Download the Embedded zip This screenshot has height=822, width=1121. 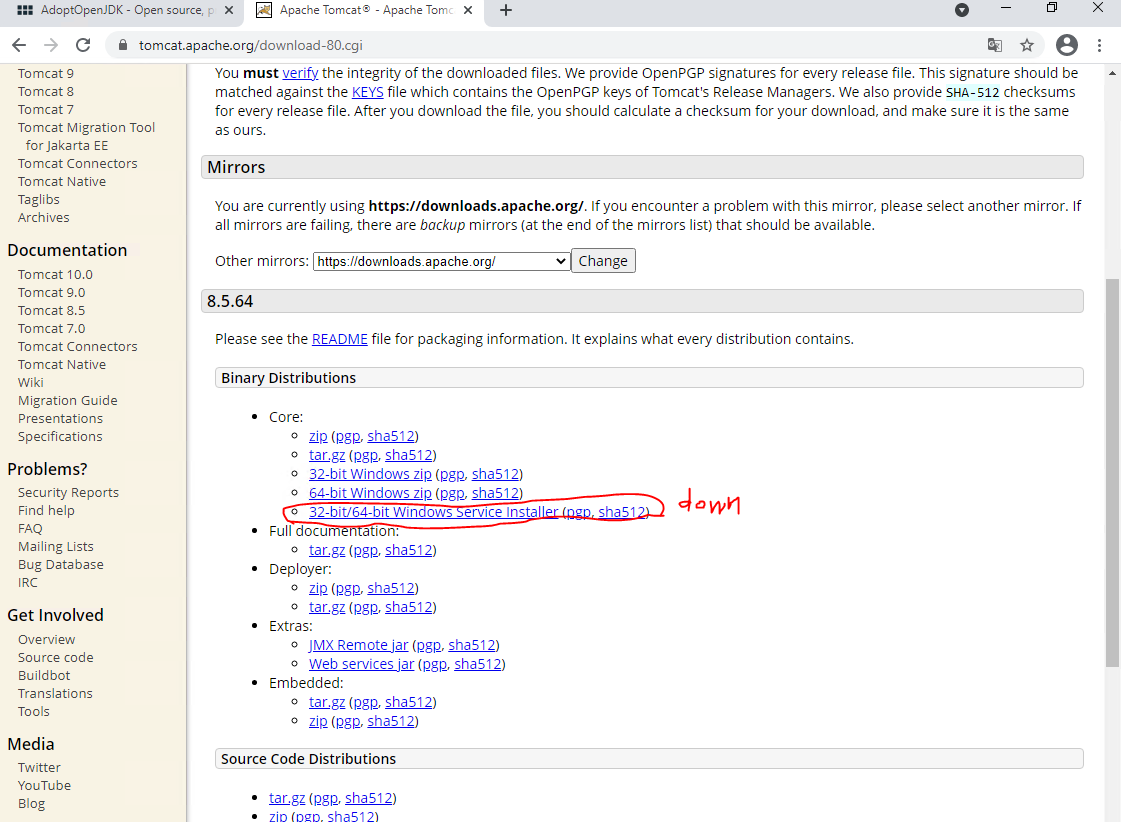(318, 721)
